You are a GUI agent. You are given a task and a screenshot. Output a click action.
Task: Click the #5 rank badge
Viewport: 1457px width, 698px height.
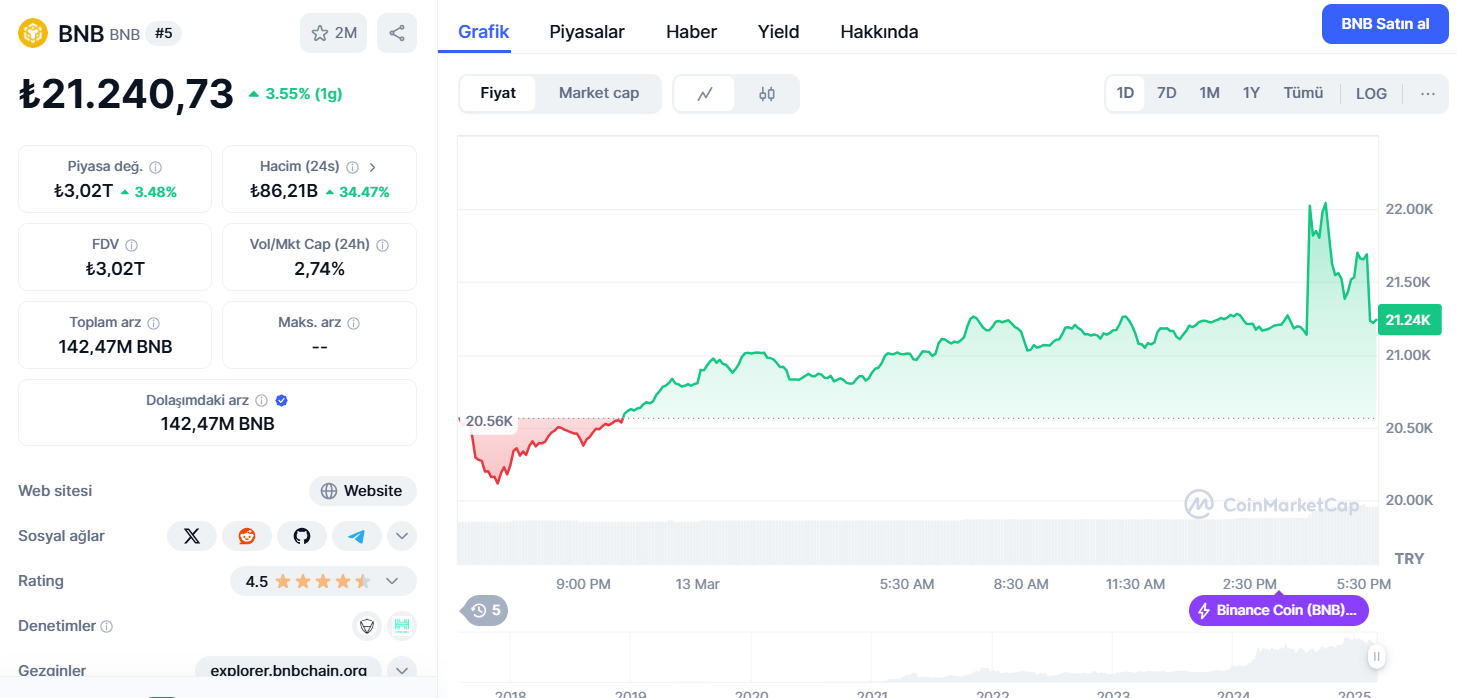point(164,33)
